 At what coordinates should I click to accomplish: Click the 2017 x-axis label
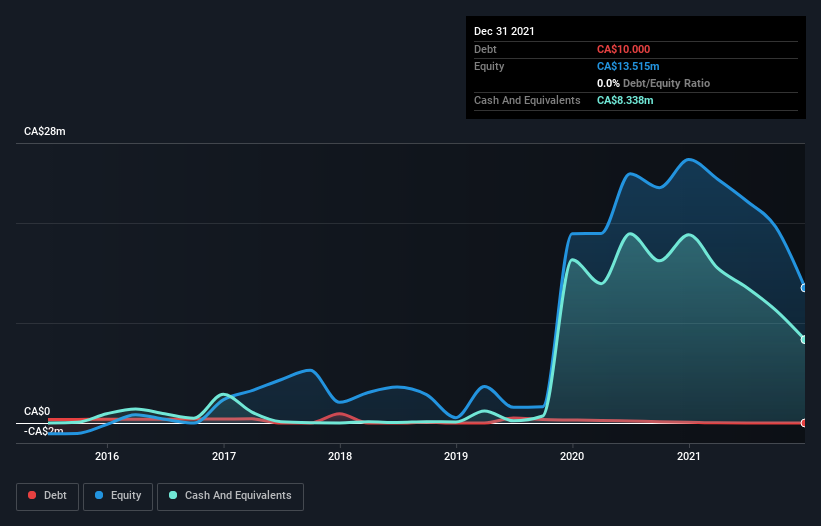pyautogui.click(x=224, y=456)
